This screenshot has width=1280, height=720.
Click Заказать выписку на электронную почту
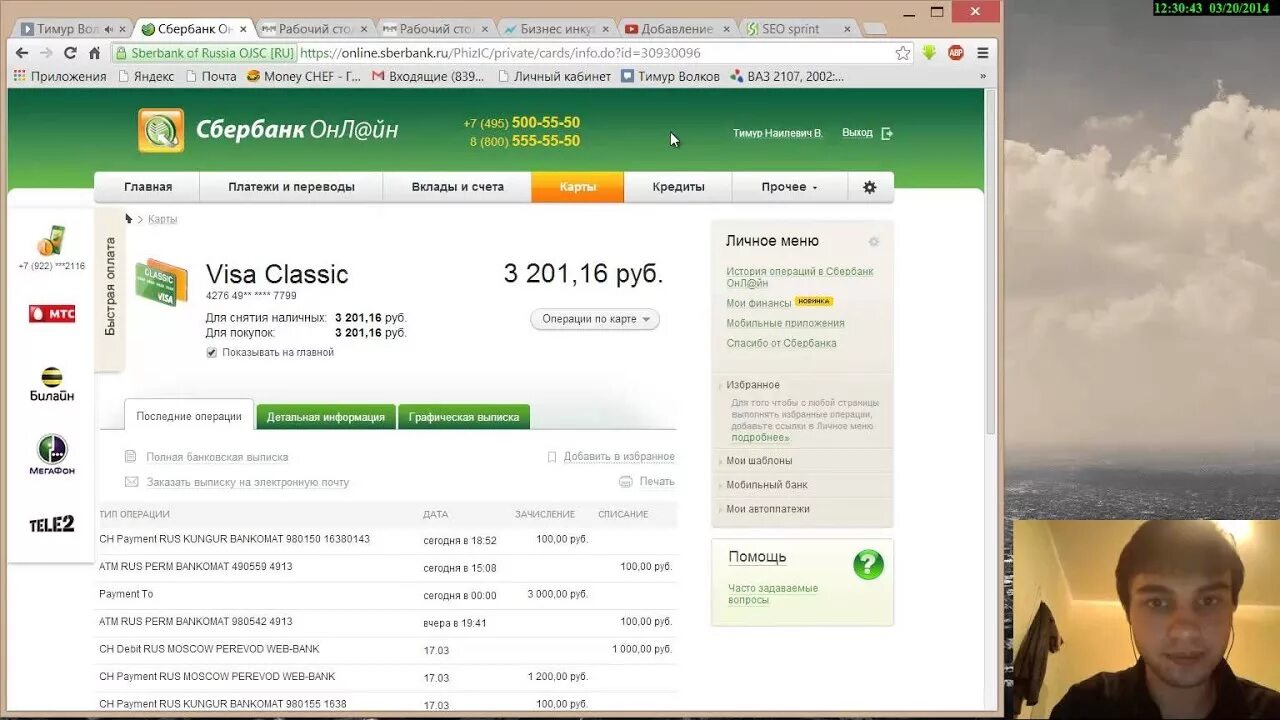click(248, 482)
